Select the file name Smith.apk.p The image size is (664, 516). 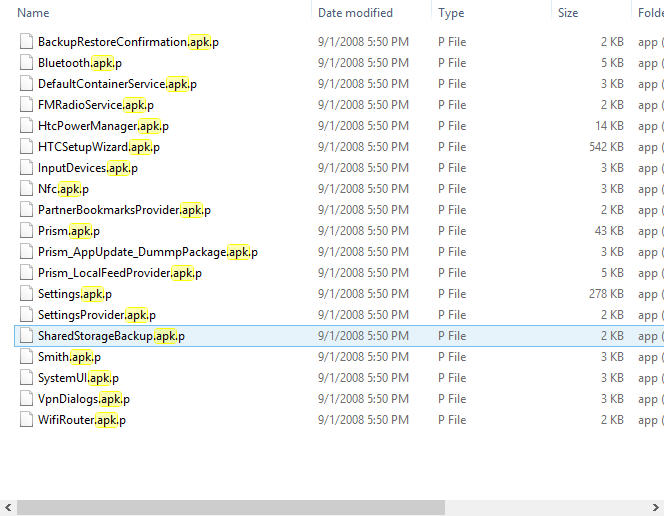(69, 357)
